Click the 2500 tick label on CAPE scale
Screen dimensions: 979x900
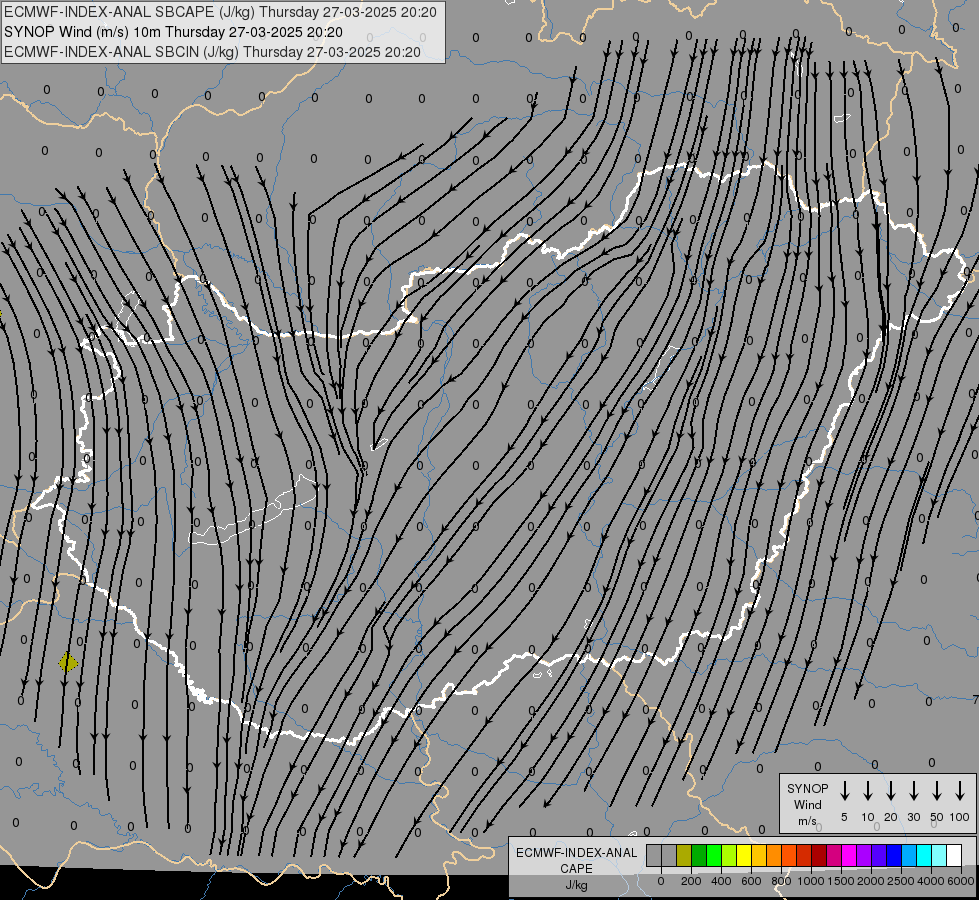(901, 881)
